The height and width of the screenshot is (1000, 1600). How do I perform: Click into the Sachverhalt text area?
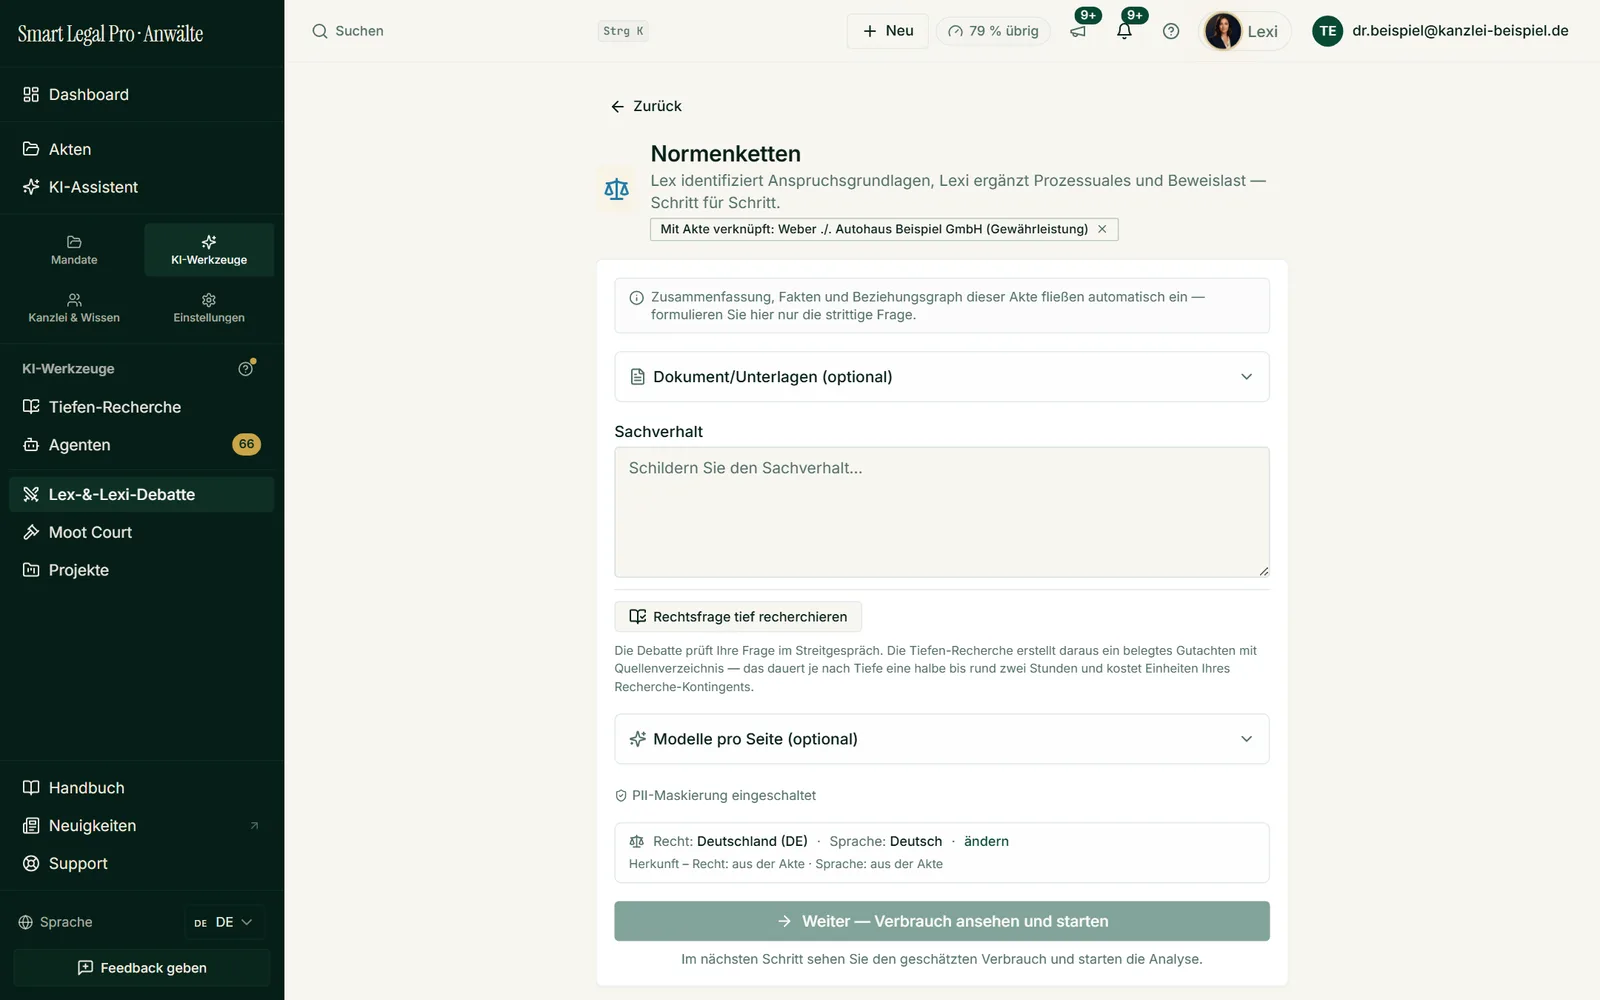coord(942,512)
